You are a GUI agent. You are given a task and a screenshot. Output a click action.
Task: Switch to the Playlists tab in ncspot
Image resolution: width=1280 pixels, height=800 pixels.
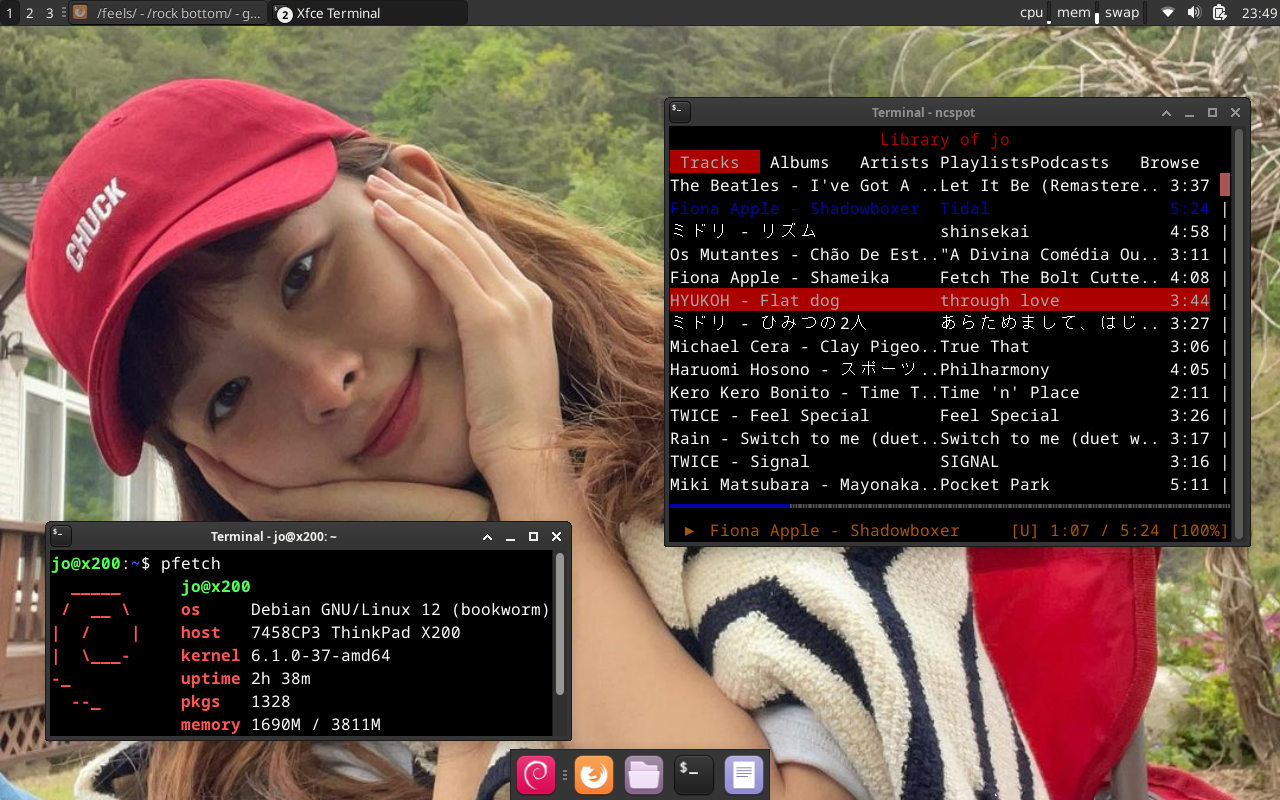click(984, 162)
